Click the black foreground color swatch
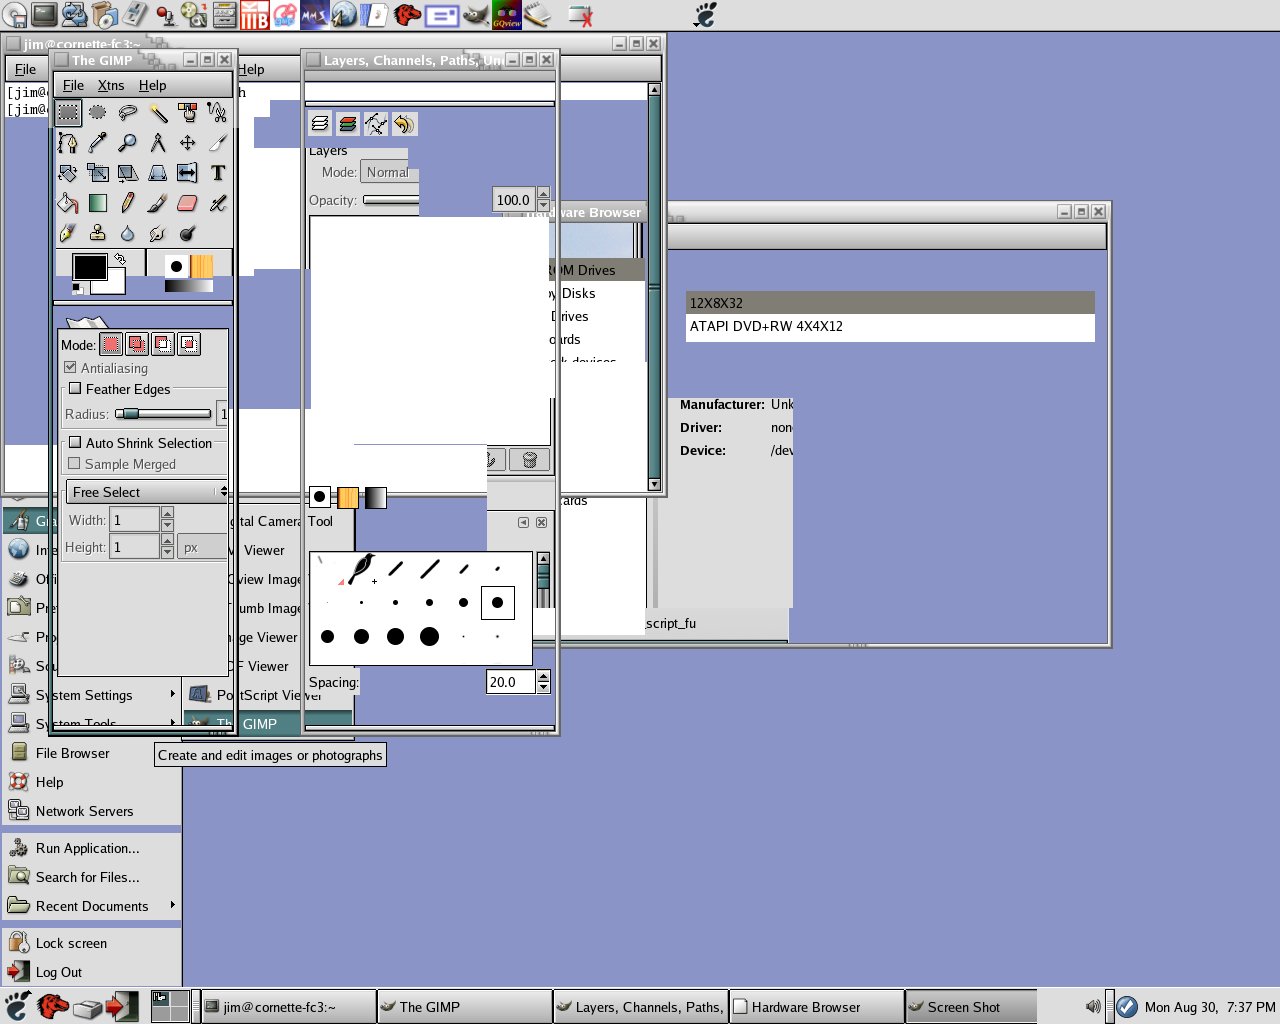This screenshot has width=1280, height=1024. coord(88,267)
